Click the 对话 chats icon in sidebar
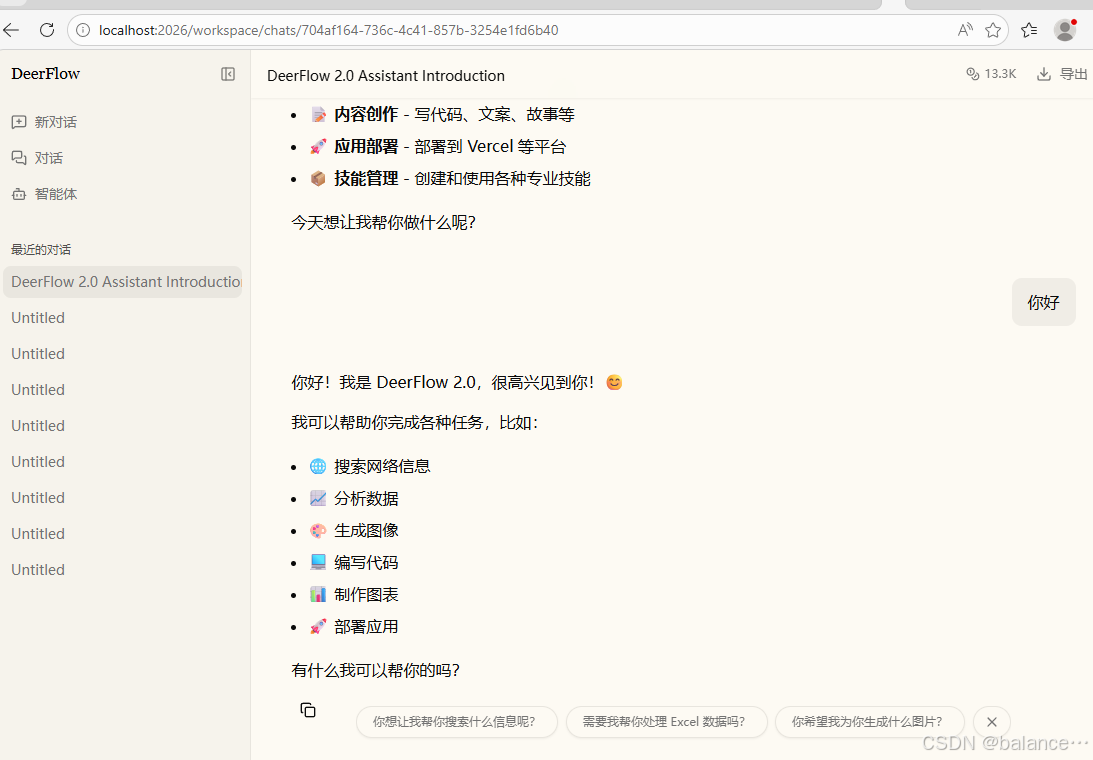 click(x=19, y=158)
